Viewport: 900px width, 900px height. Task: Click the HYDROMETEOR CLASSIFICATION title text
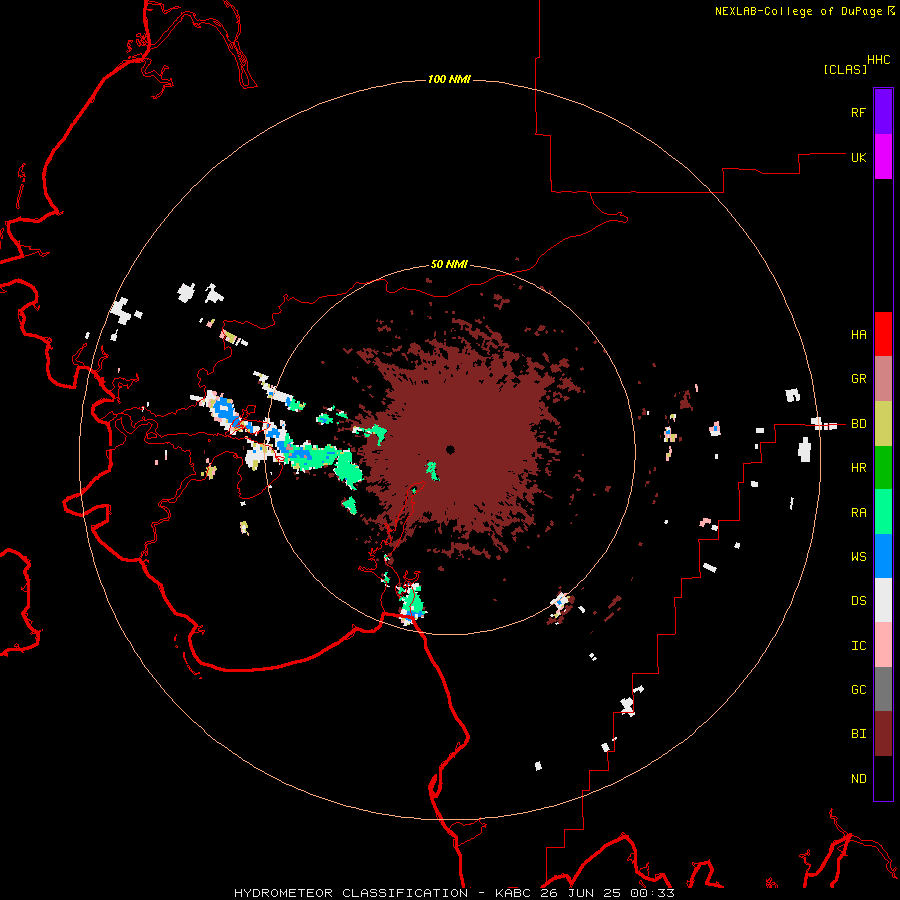[x=351, y=893]
